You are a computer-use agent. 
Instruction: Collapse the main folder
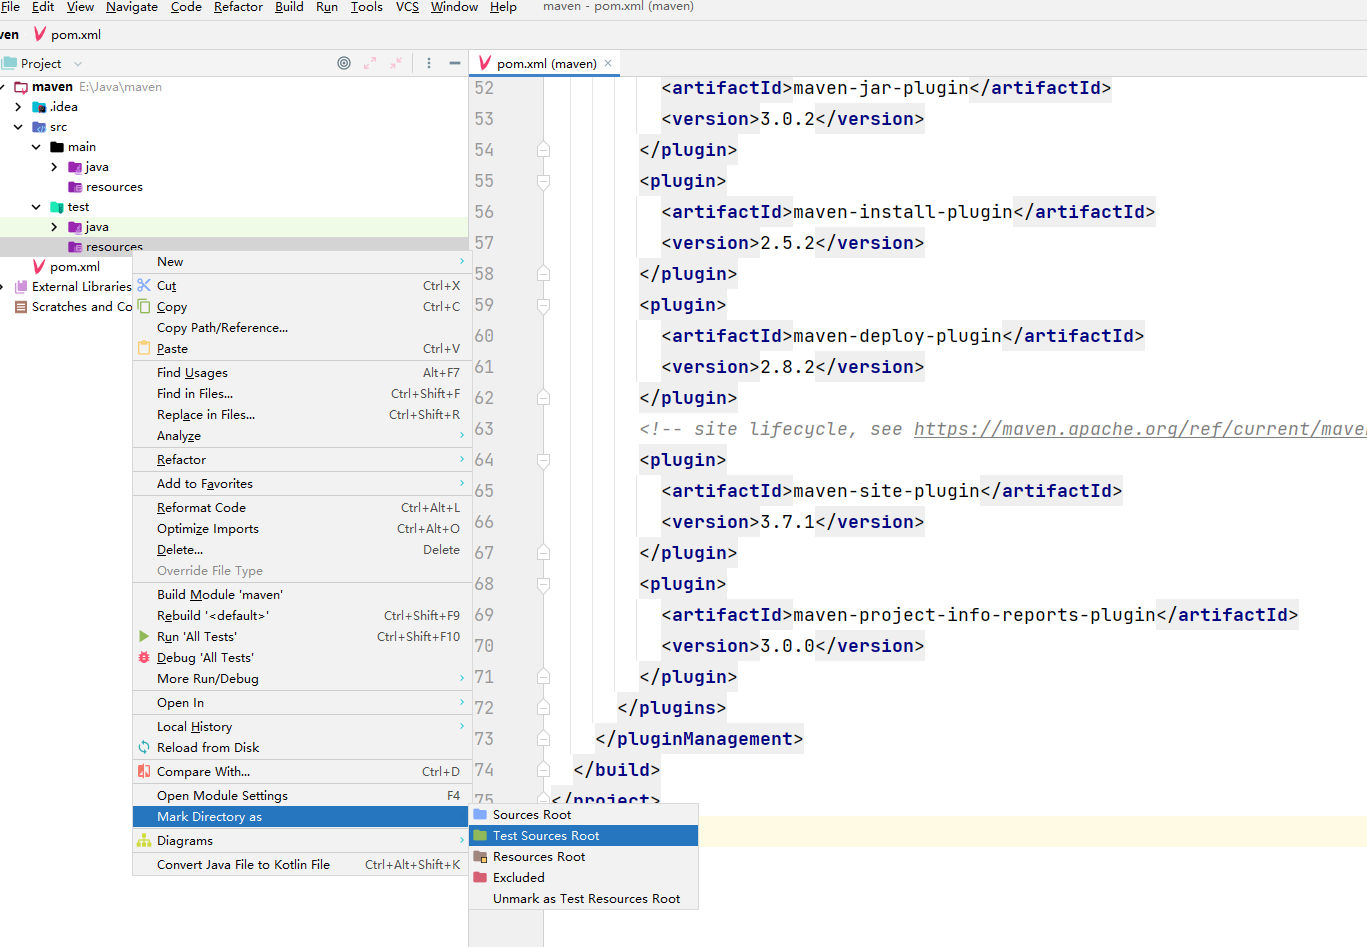click(36, 147)
